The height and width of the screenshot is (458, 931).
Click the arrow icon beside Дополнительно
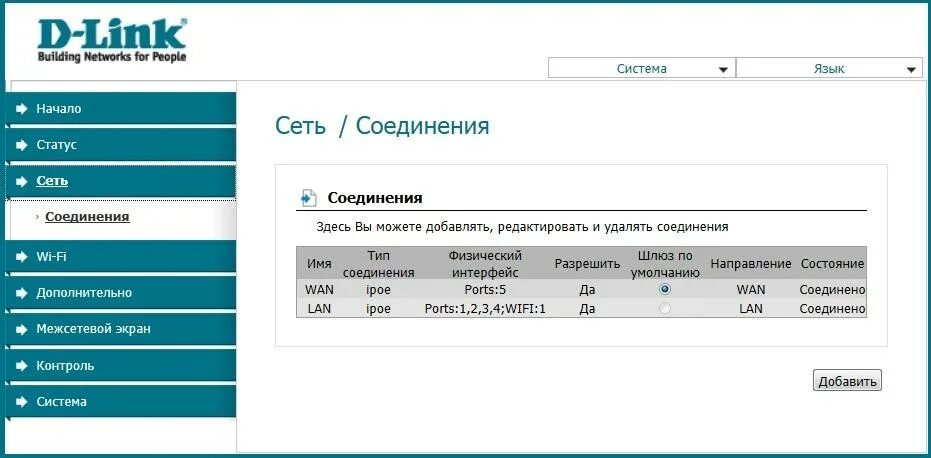pyautogui.click(x=22, y=293)
